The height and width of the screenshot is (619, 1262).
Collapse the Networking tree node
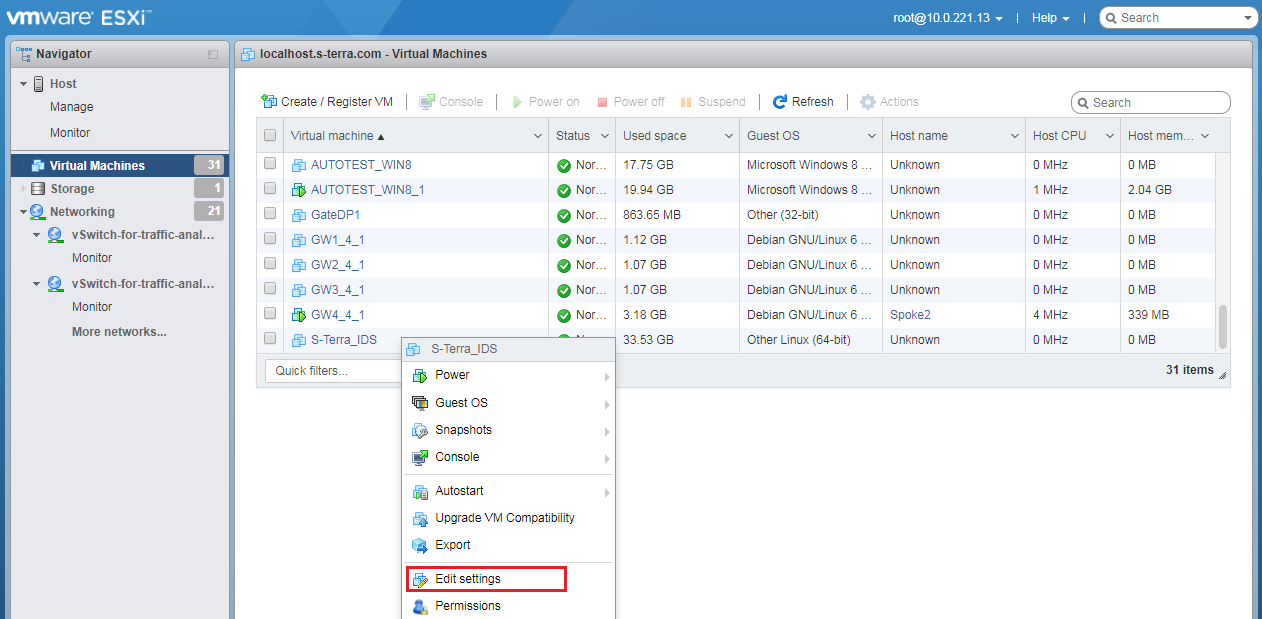pyautogui.click(x=24, y=212)
